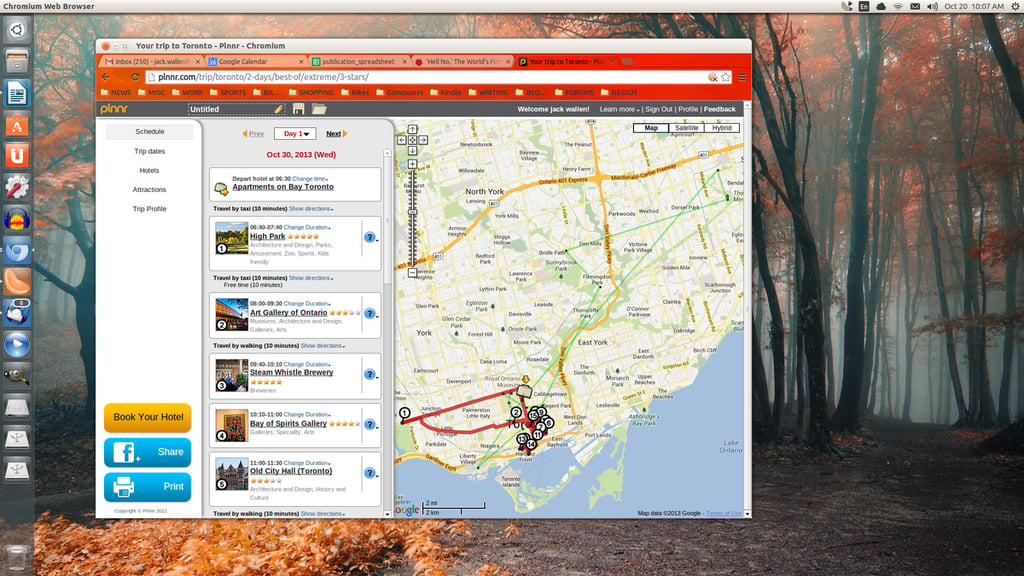Image resolution: width=1024 pixels, height=576 pixels.
Task: Open Audacity from the launcher
Action: pyautogui.click(x=17, y=219)
